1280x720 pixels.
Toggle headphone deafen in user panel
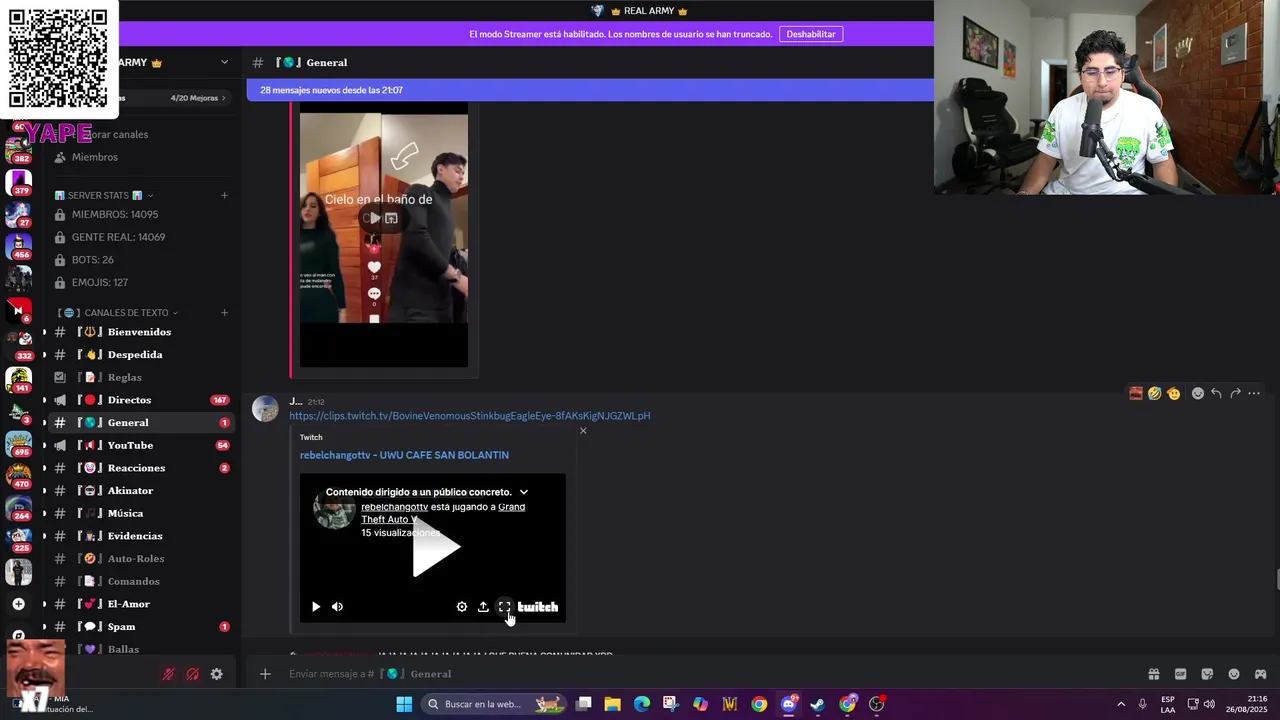tap(193, 674)
